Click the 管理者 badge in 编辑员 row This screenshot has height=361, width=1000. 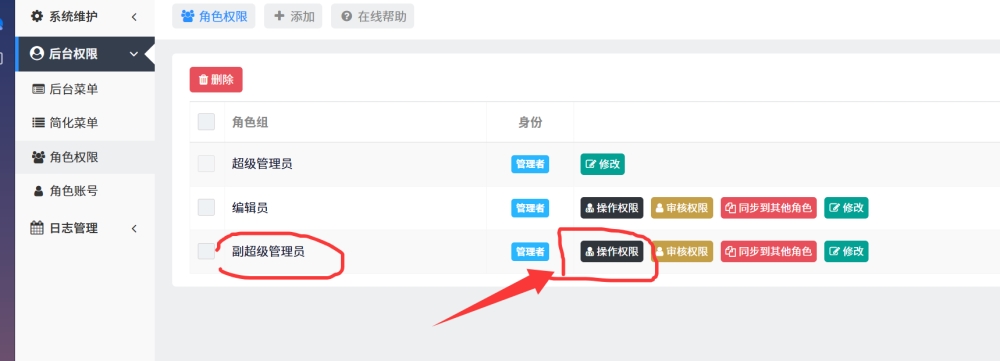pyautogui.click(x=530, y=208)
